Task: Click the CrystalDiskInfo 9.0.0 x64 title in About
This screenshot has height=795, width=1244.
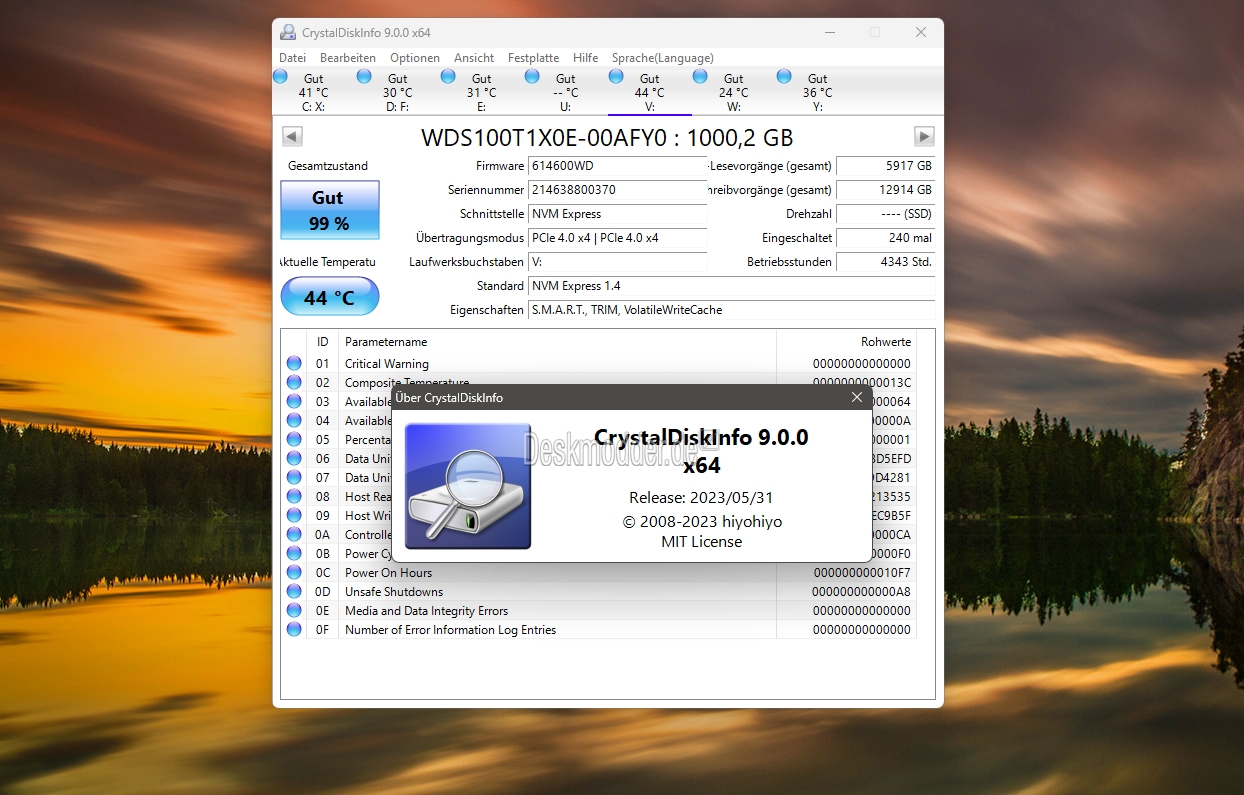Action: pyautogui.click(x=701, y=451)
